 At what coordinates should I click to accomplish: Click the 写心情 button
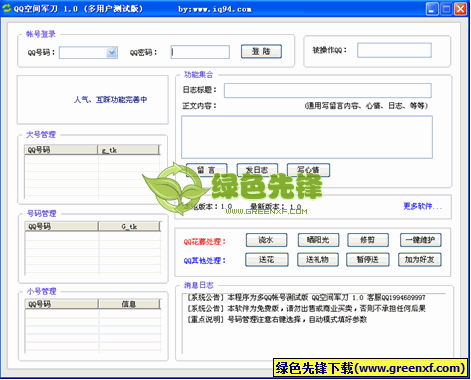308,170
